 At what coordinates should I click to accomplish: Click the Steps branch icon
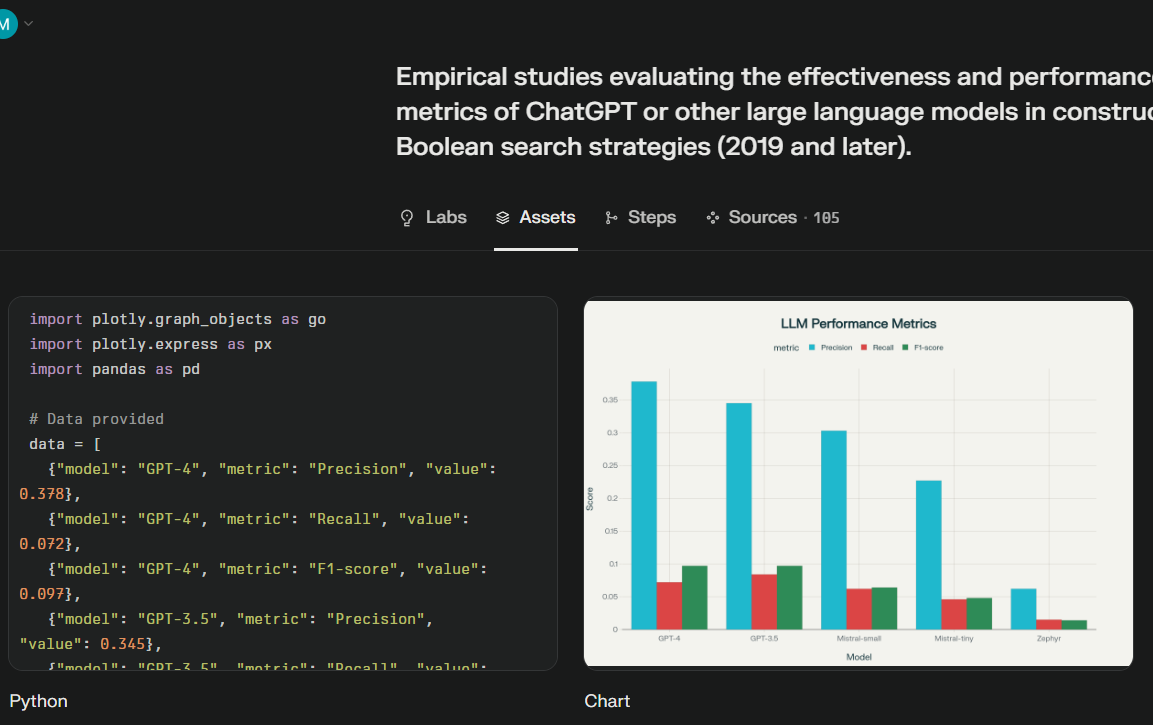click(611, 218)
